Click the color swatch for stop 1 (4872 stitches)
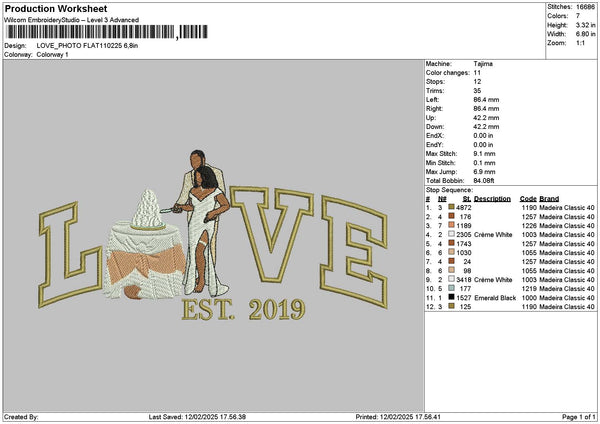Viewport: 600px width, 424px height. pyautogui.click(x=452, y=207)
